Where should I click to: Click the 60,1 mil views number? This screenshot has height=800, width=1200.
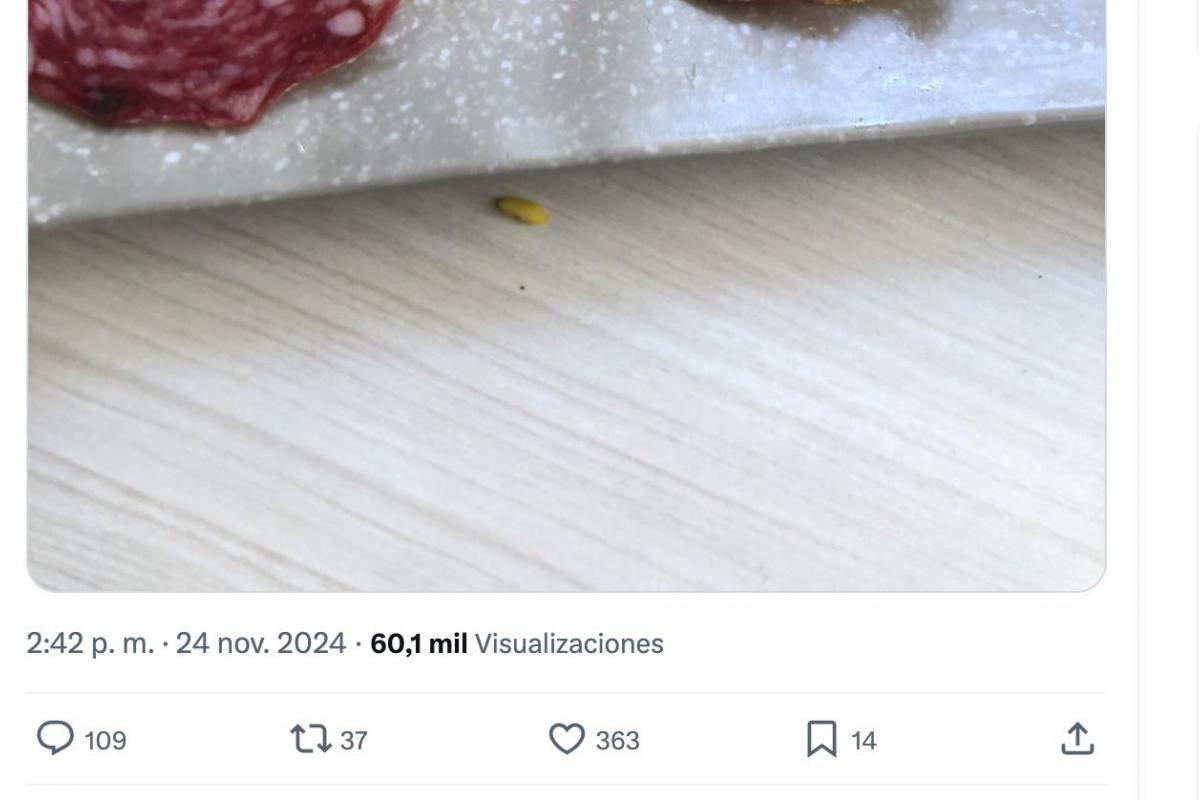tap(419, 644)
